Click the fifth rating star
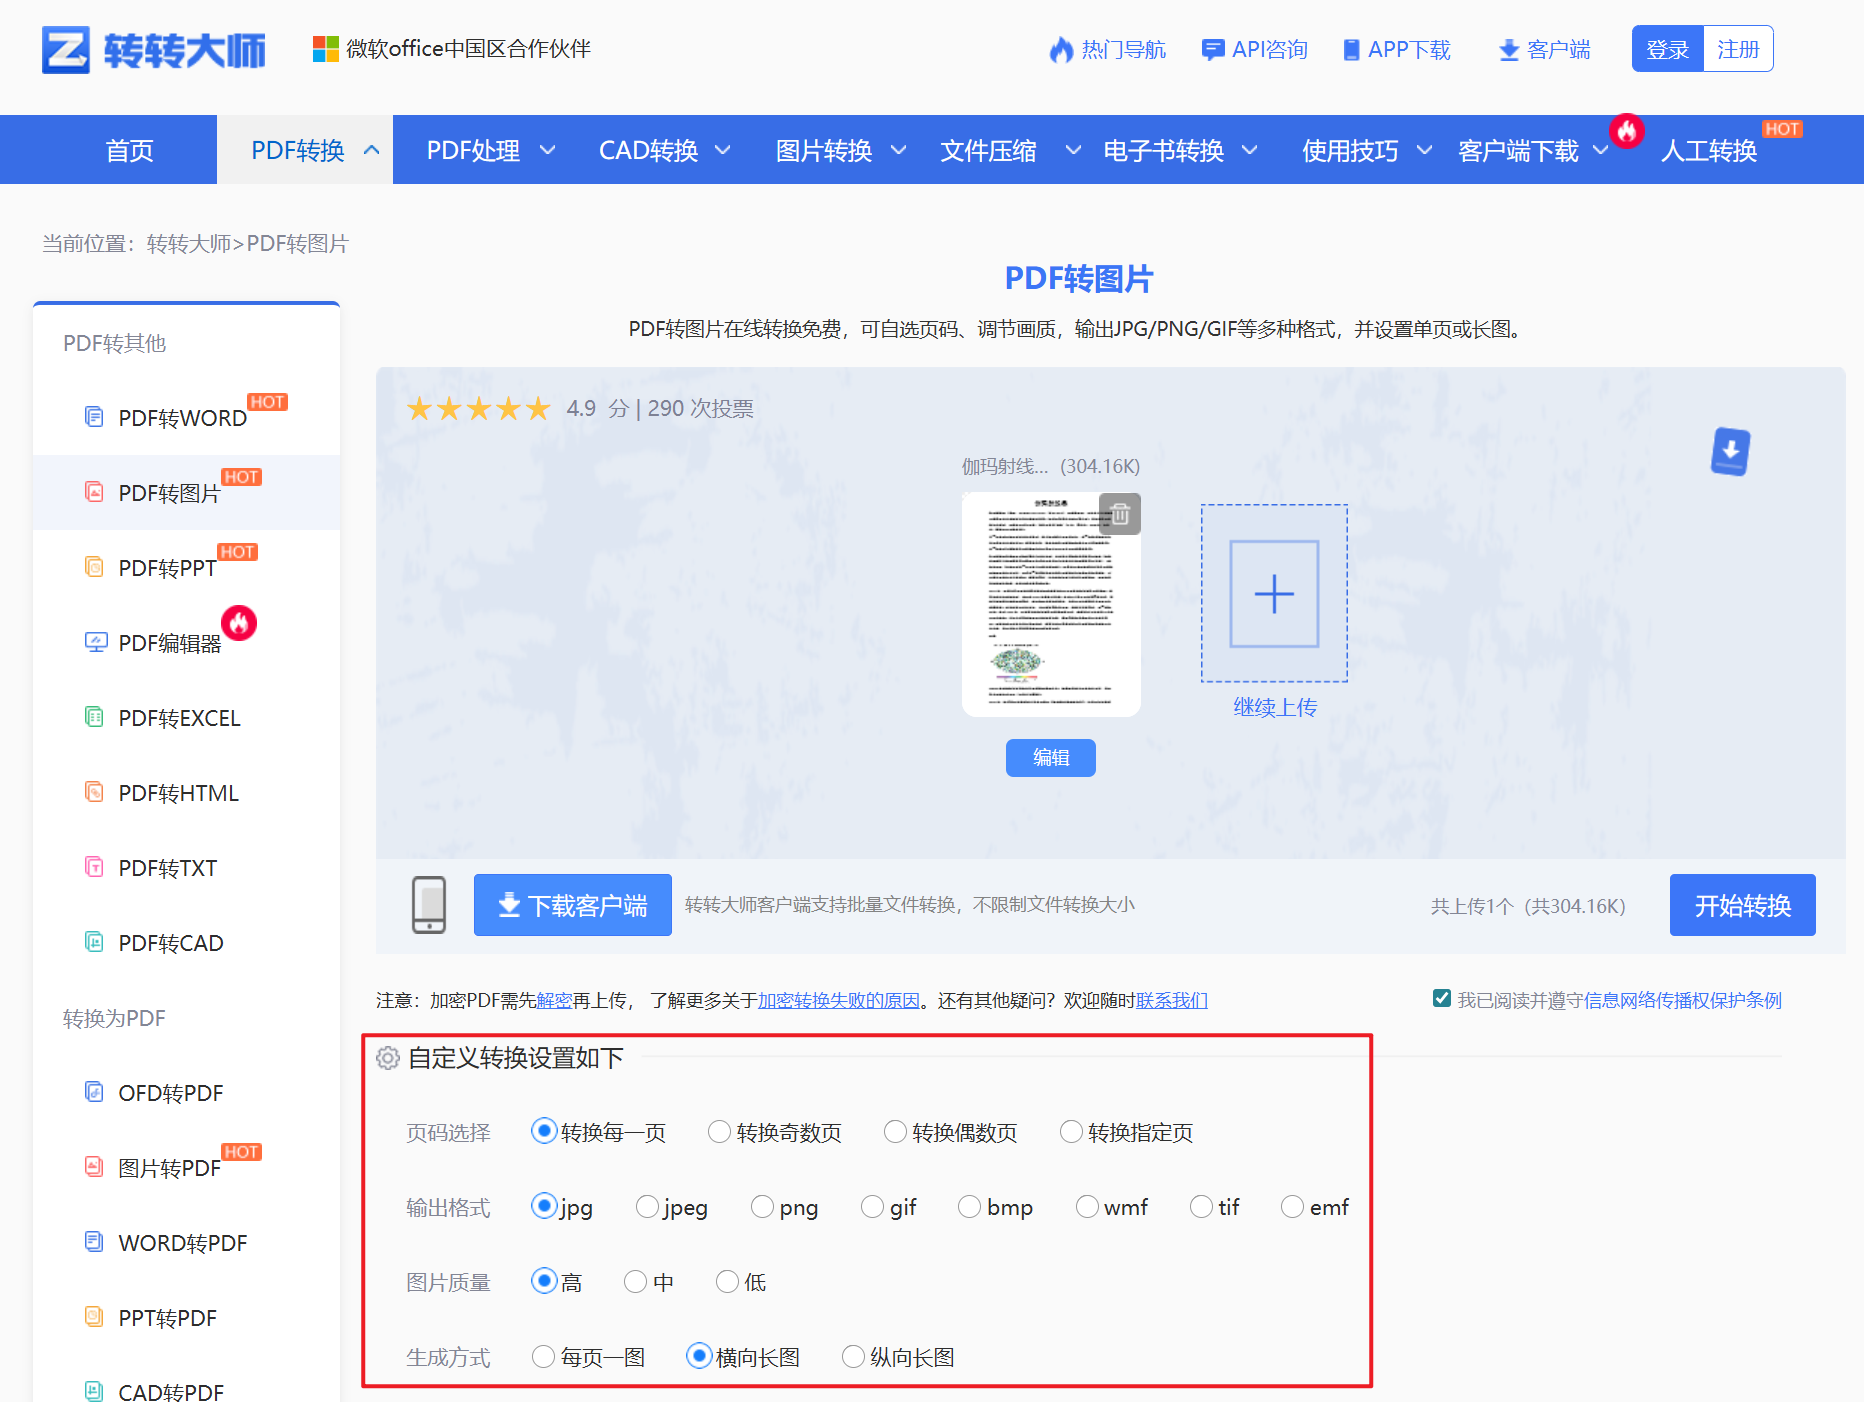The height and width of the screenshot is (1402, 1864). point(538,408)
